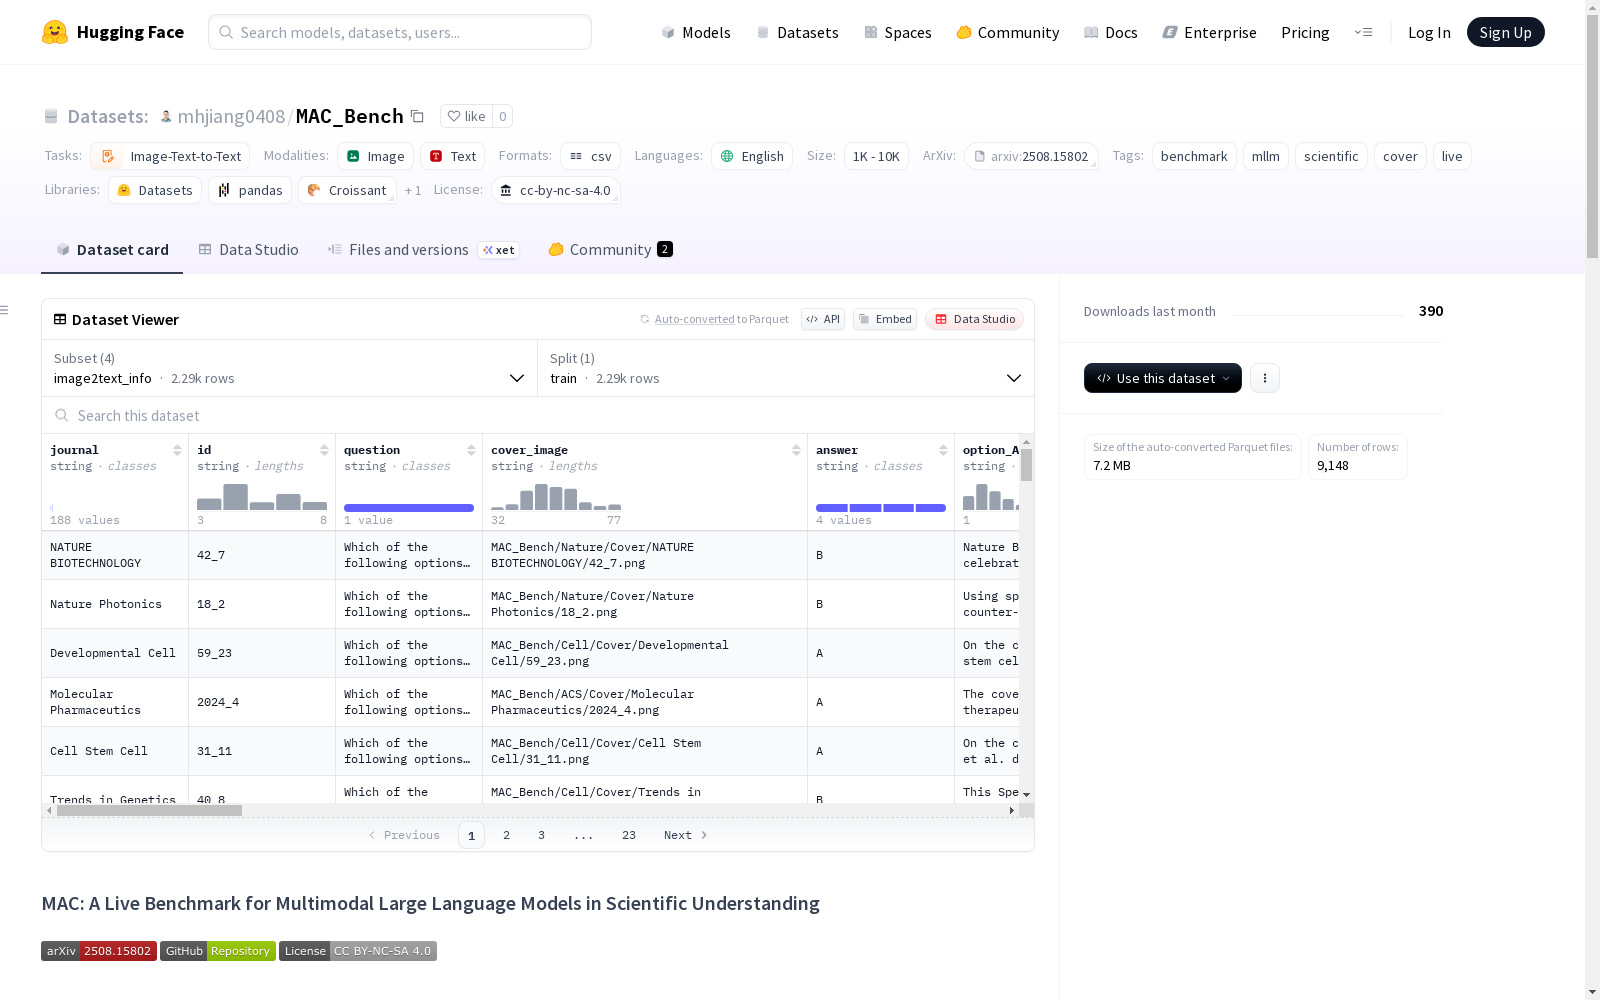Copy dataset name with the copy icon
Screen dimensions: 1600x1000
tap(417, 116)
